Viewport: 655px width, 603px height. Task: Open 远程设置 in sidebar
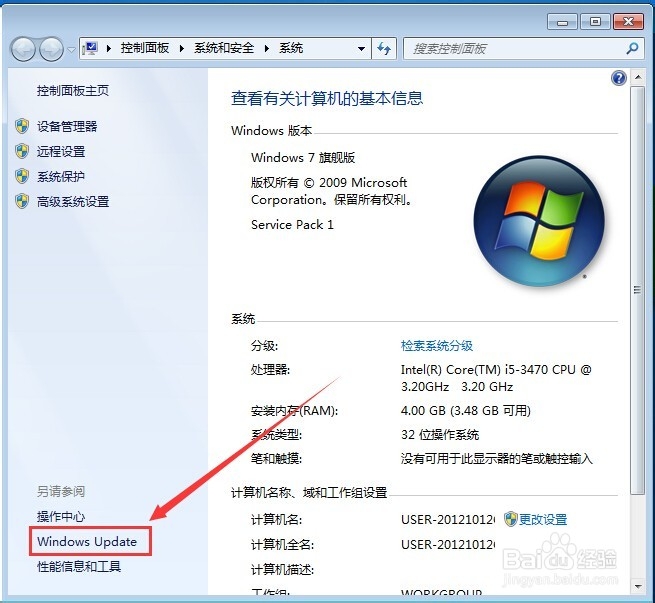61,151
